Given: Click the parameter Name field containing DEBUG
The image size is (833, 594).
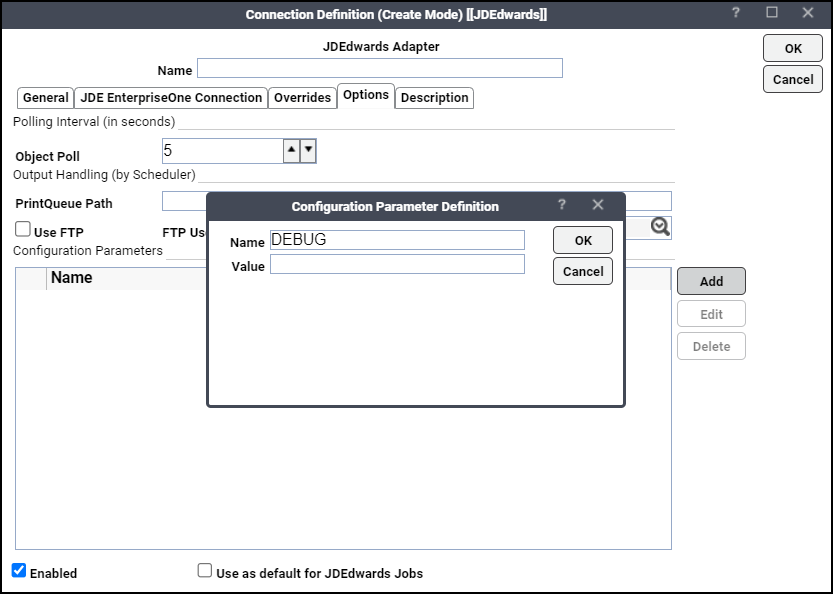Looking at the screenshot, I should click(x=397, y=240).
